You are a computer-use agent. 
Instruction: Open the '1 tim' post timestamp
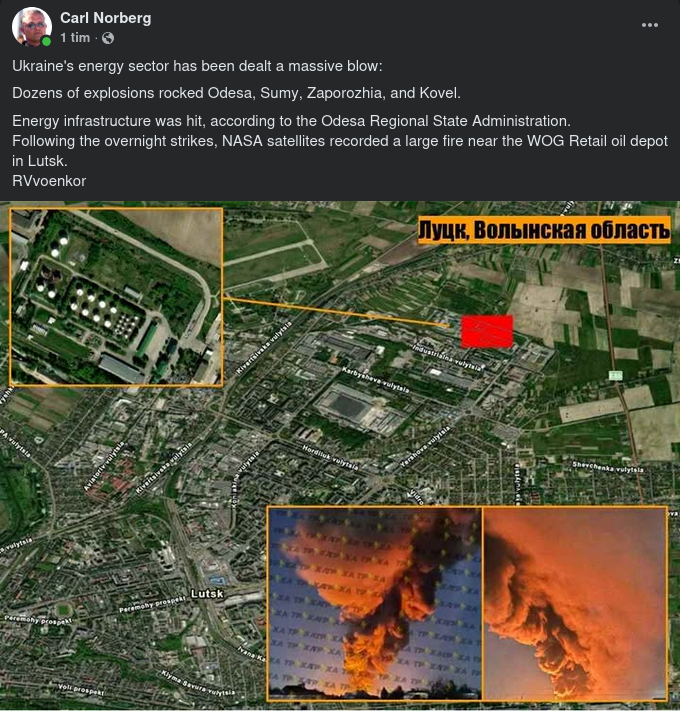point(75,38)
